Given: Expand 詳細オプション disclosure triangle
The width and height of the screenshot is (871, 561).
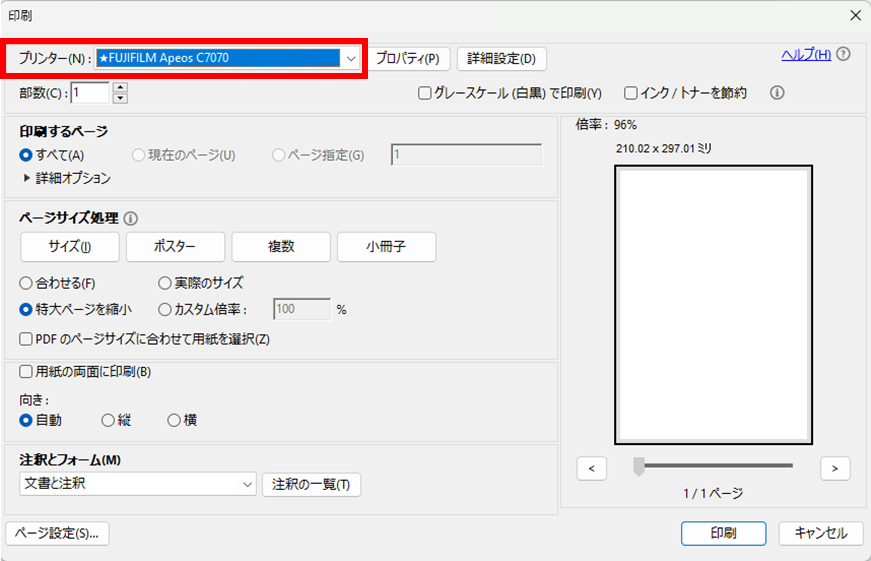Looking at the screenshot, I should tap(27, 178).
